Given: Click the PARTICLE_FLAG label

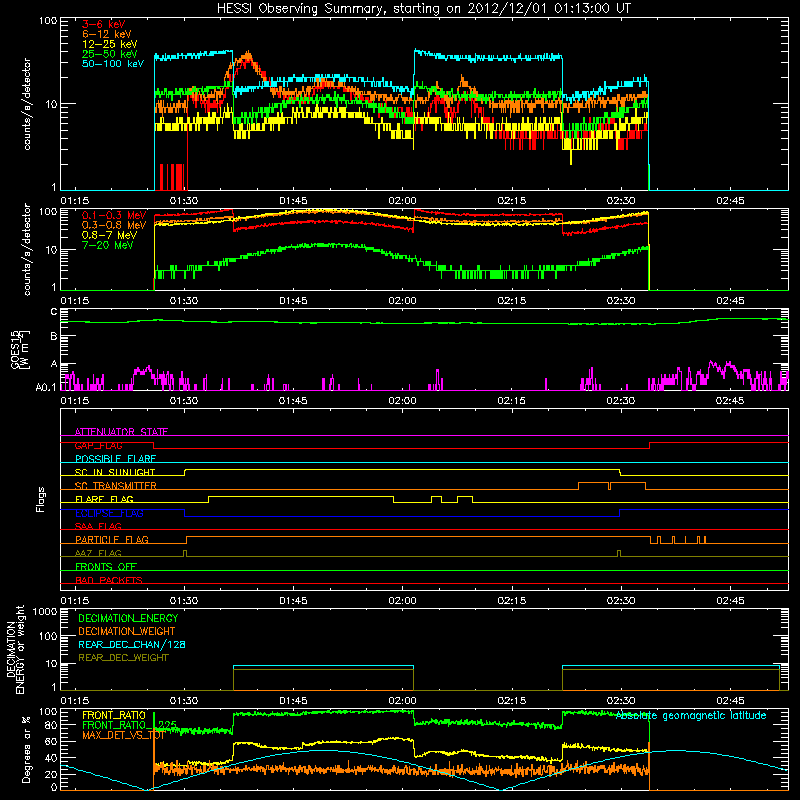Looking at the screenshot, I should pyautogui.click(x=112, y=539).
